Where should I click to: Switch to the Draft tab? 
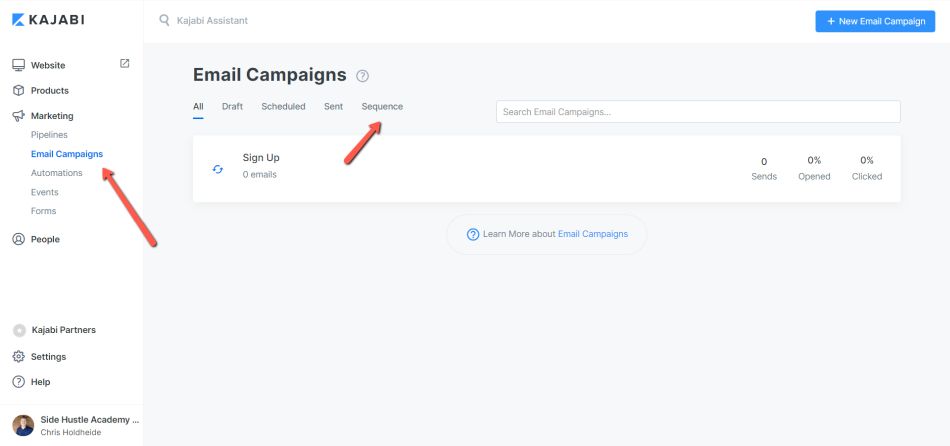tap(232, 107)
